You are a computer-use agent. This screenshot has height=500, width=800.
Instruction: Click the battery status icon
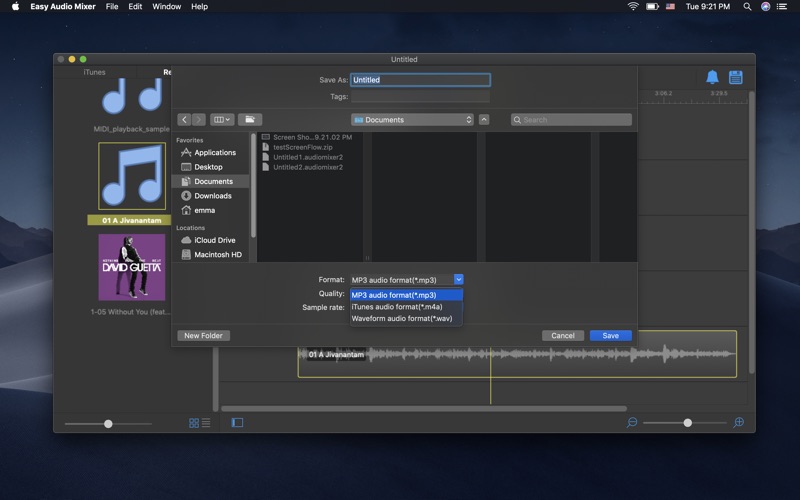tap(653, 7)
